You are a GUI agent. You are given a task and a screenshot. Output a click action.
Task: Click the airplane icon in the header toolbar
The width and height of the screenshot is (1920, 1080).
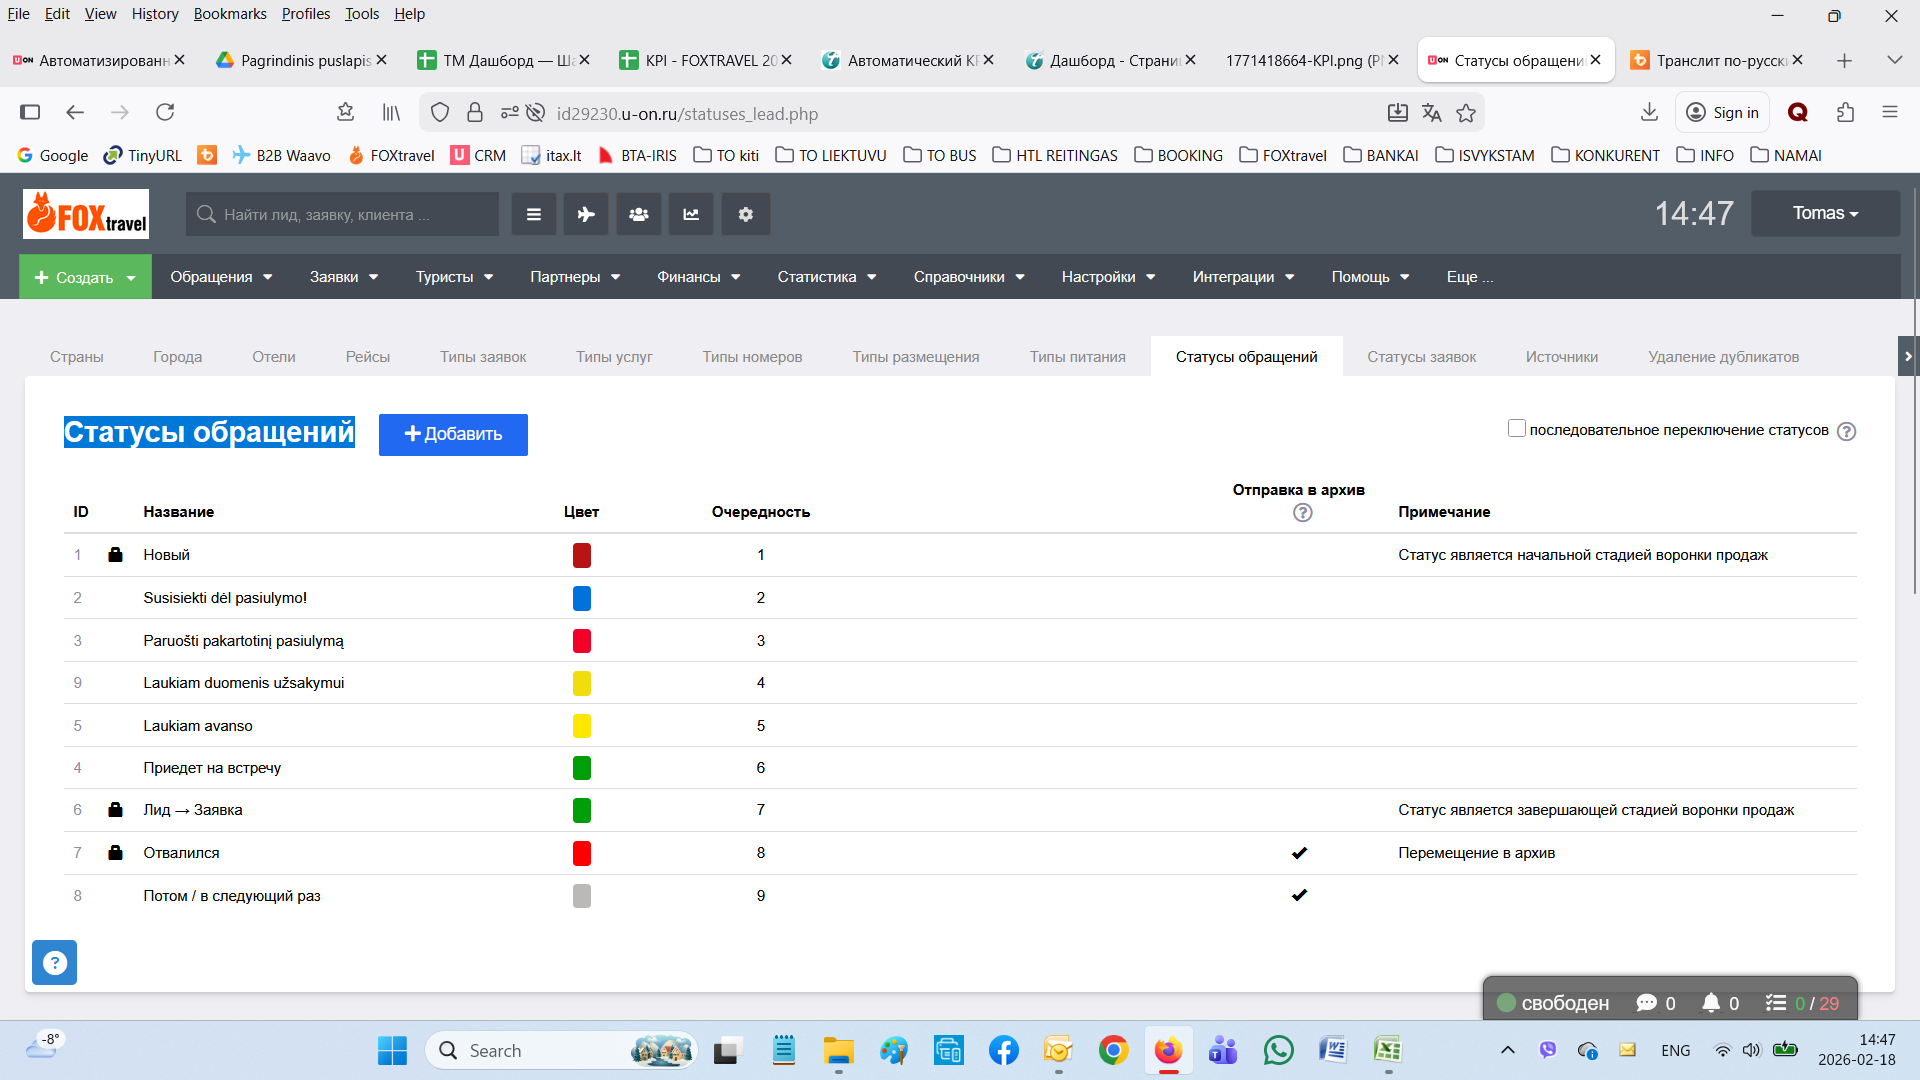pyautogui.click(x=586, y=214)
